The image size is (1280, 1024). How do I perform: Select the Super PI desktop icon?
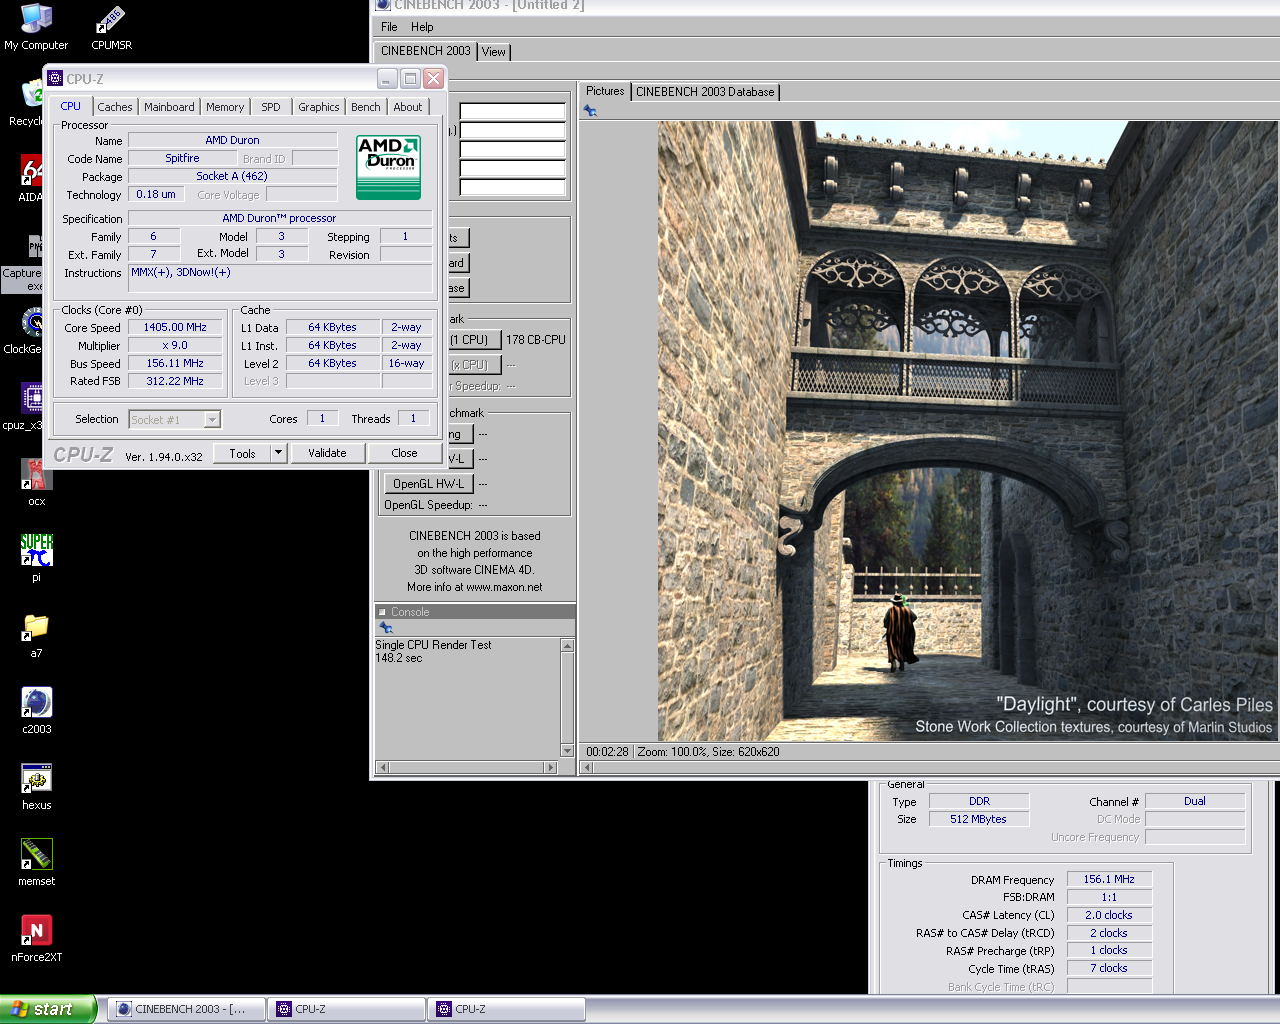pos(36,559)
